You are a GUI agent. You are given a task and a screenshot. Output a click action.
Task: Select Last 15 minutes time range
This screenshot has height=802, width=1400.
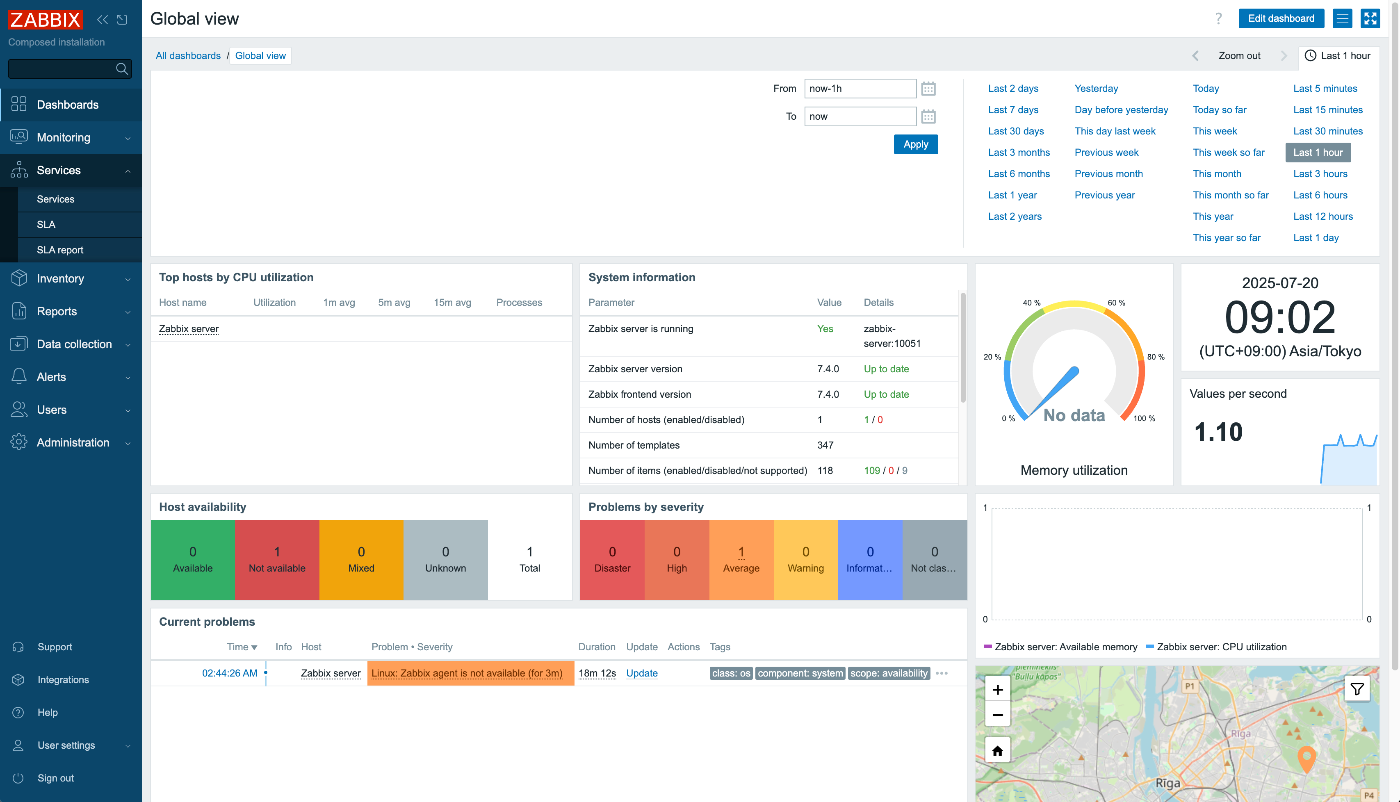click(x=1328, y=110)
